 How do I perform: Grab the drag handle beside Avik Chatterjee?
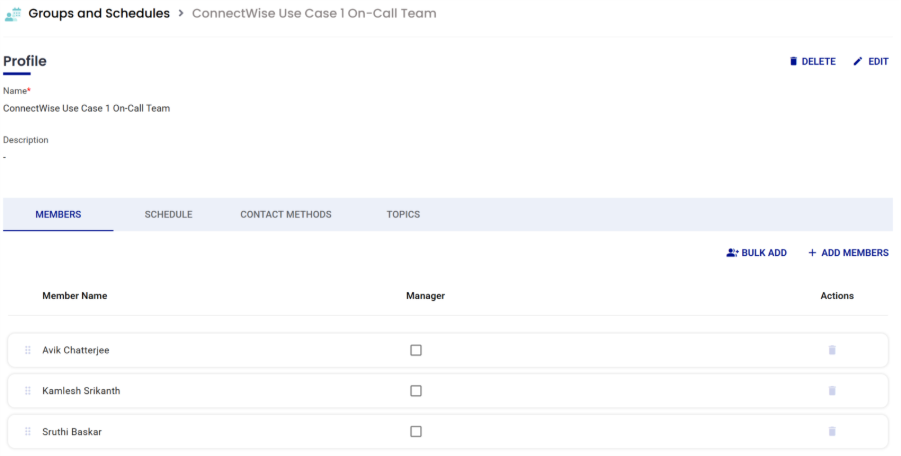click(x=28, y=350)
